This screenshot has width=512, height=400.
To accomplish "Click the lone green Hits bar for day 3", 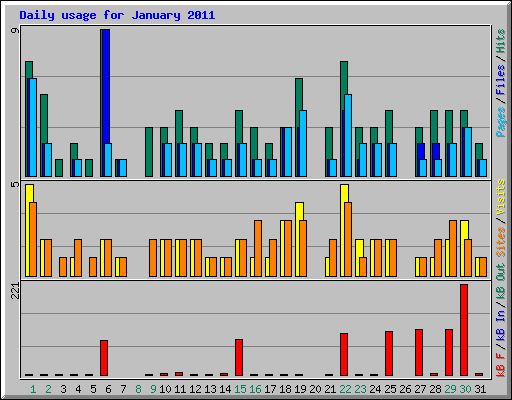I will coord(59,168).
